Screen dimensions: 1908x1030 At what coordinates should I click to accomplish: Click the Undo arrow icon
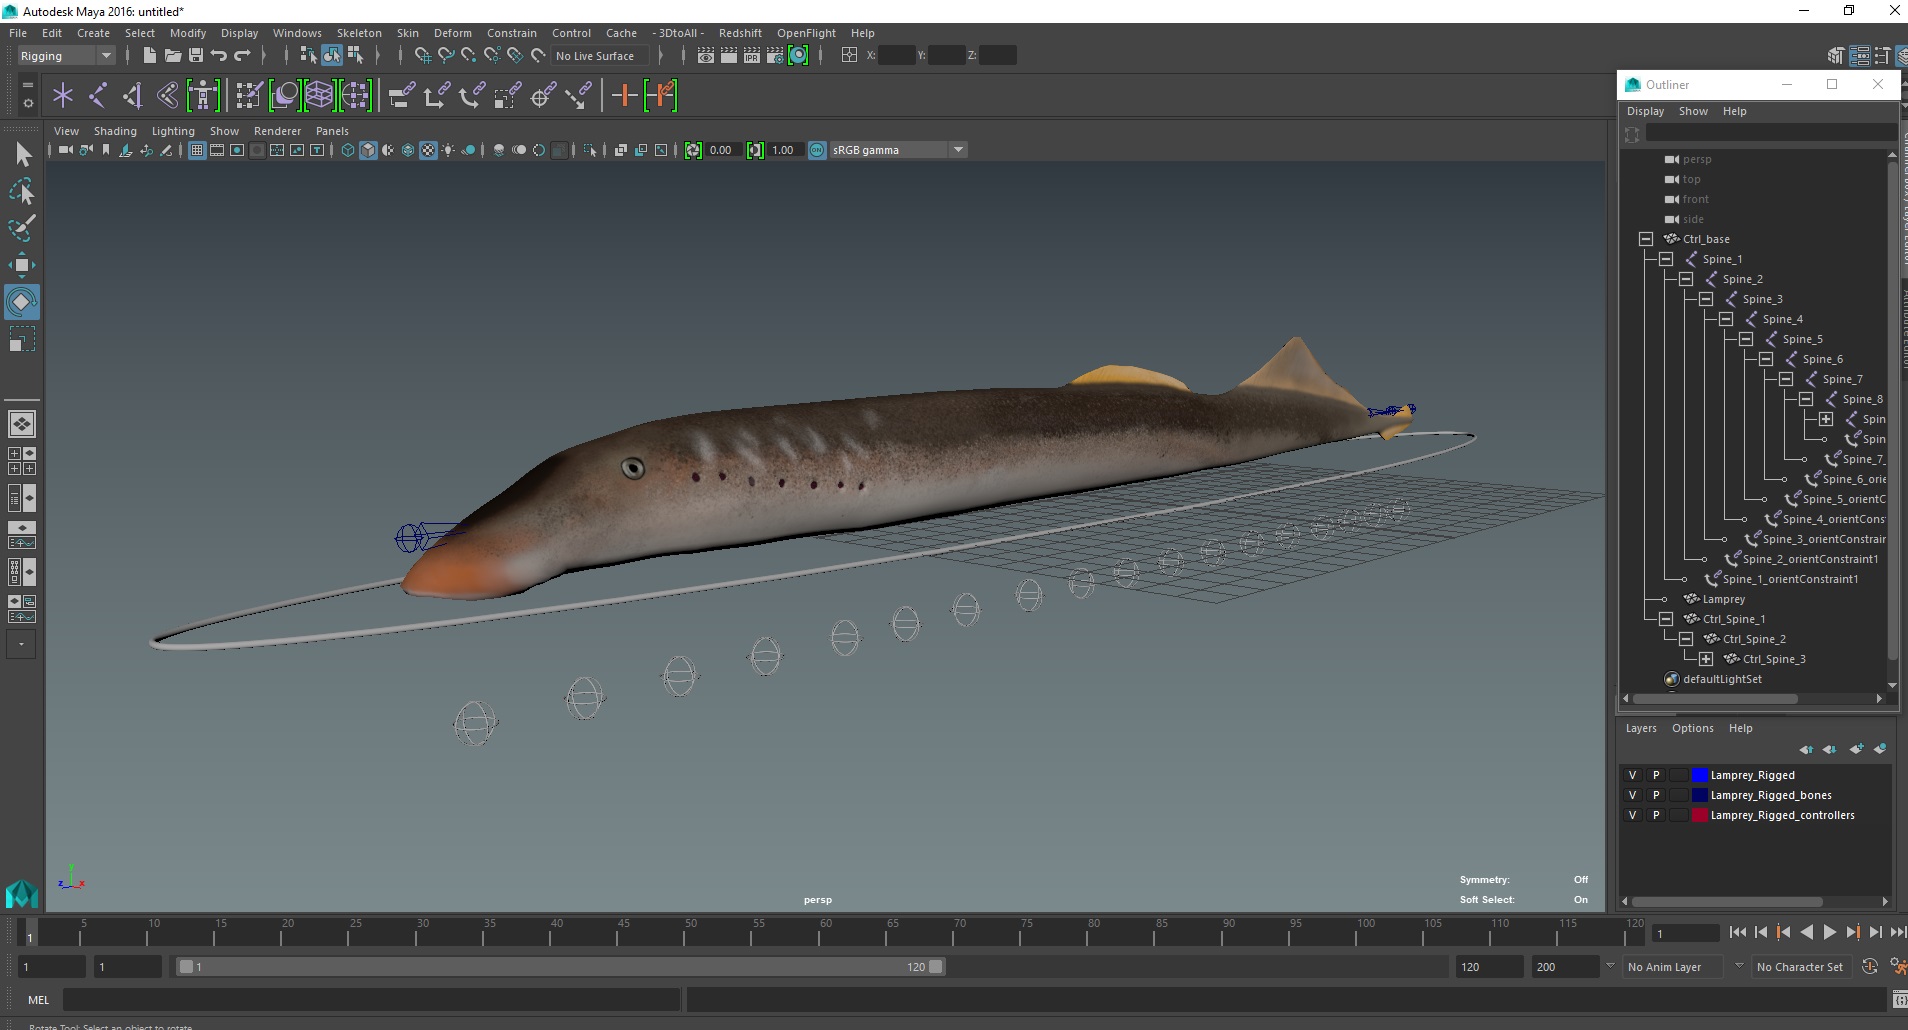click(x=219, y=56)
